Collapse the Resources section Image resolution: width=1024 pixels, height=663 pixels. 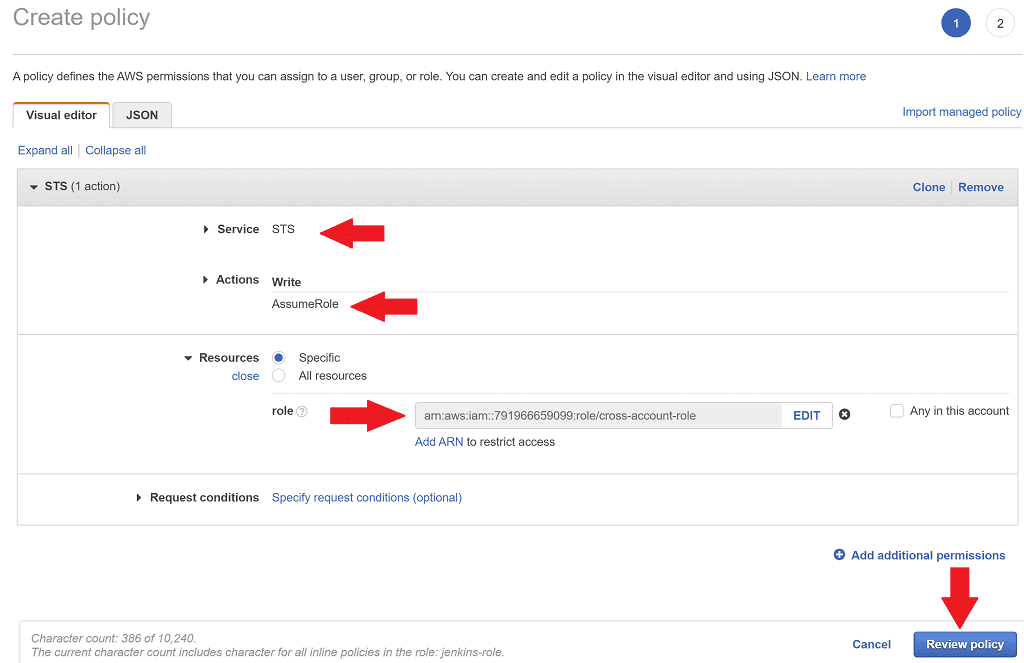(x=188, y=357)
